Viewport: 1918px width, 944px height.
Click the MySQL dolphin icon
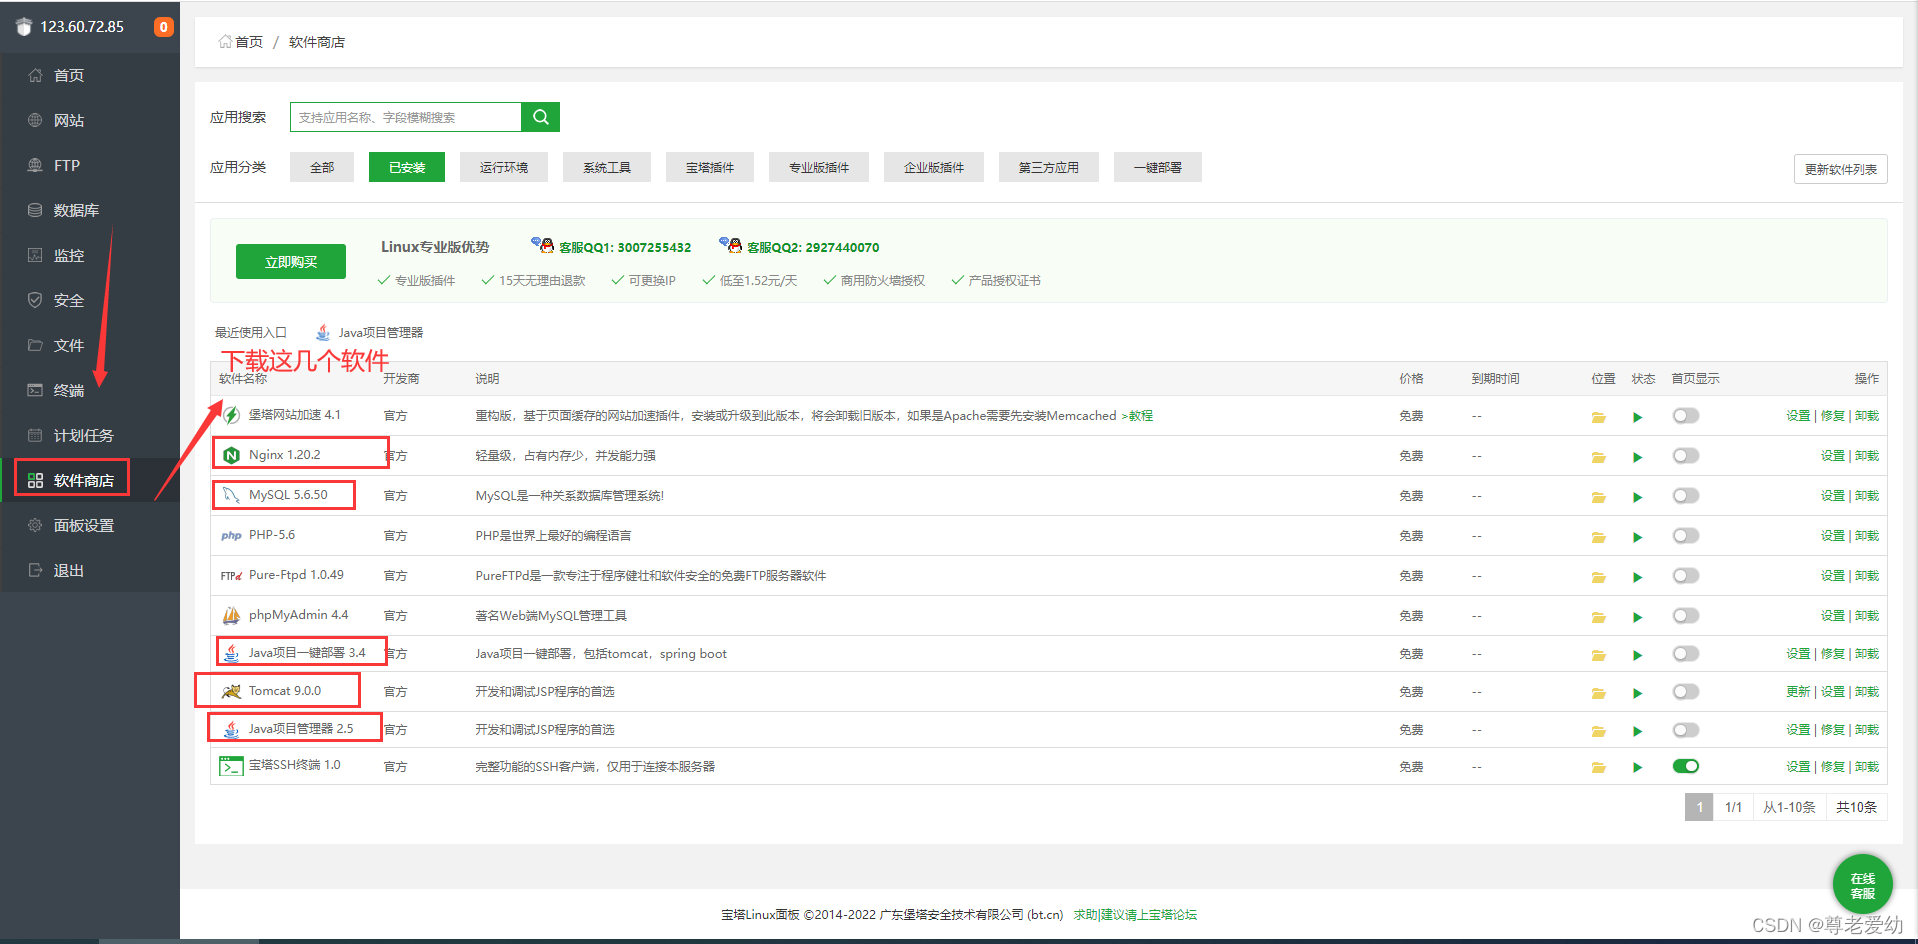coord(231,495)
